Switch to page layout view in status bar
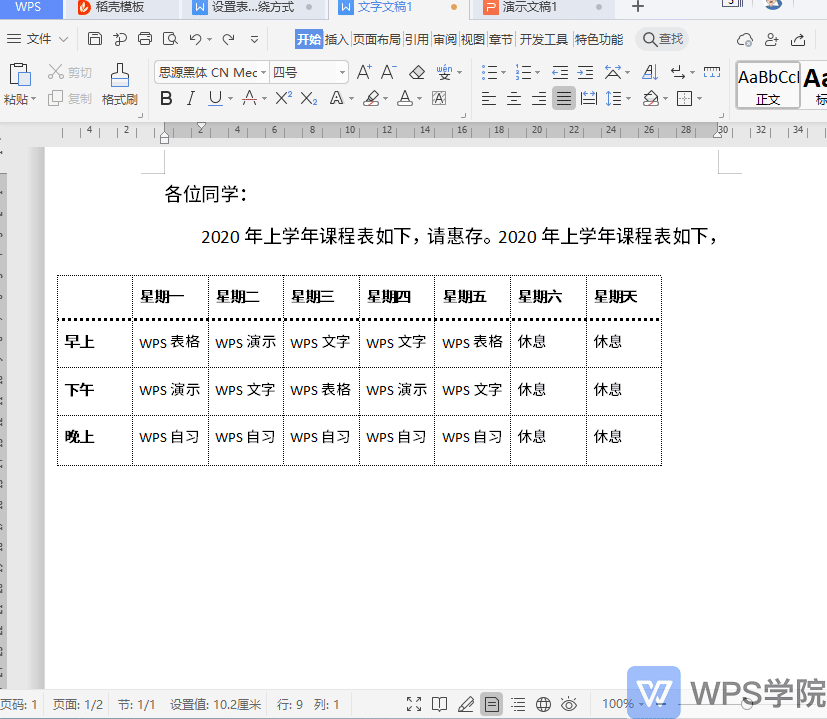This screenshot has height=719, width=827. coord(492,704)
